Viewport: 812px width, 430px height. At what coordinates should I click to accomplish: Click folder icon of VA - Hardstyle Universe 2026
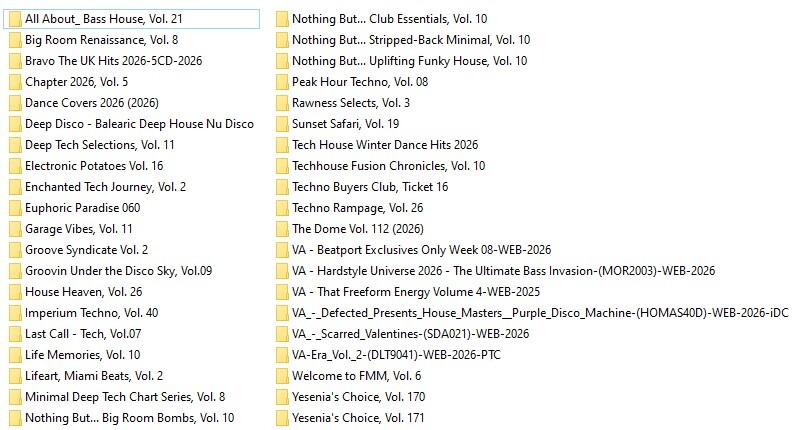coord(282,271)
